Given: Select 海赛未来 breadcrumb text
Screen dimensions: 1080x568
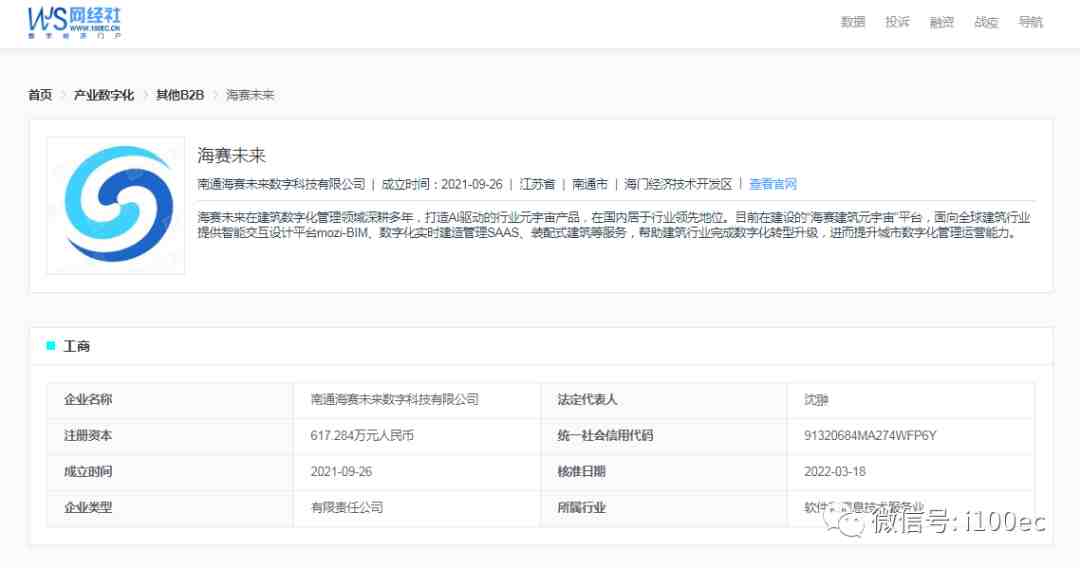Looking at the screenshot, I should 250,95.
